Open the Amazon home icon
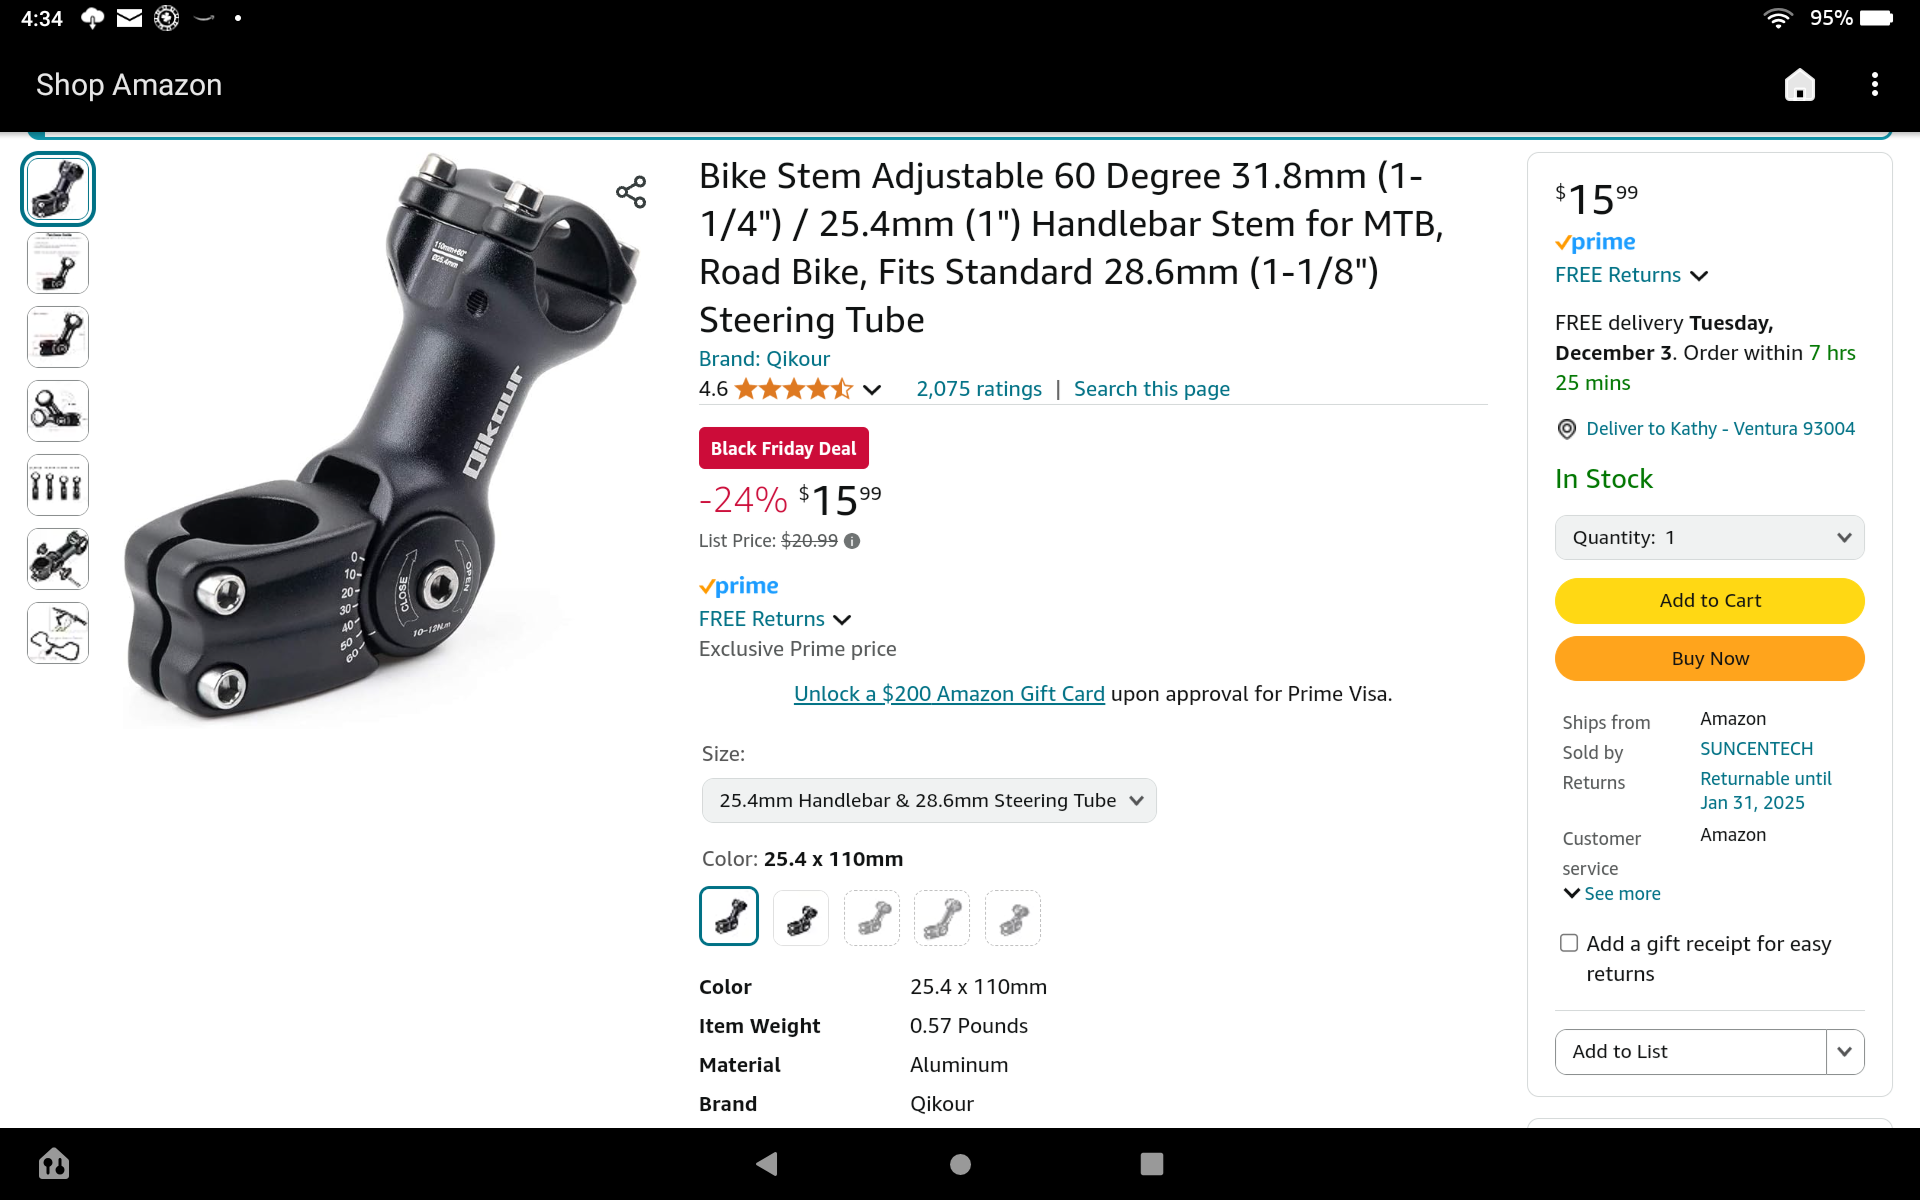The image size is (1920, 1200). tap(1800, 85)
